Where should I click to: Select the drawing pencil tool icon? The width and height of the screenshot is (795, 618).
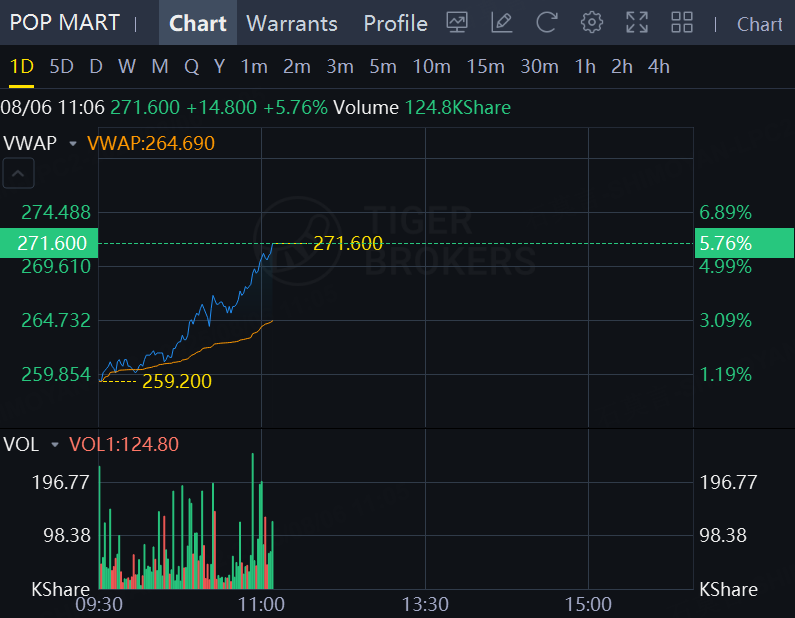pos(501,23)
